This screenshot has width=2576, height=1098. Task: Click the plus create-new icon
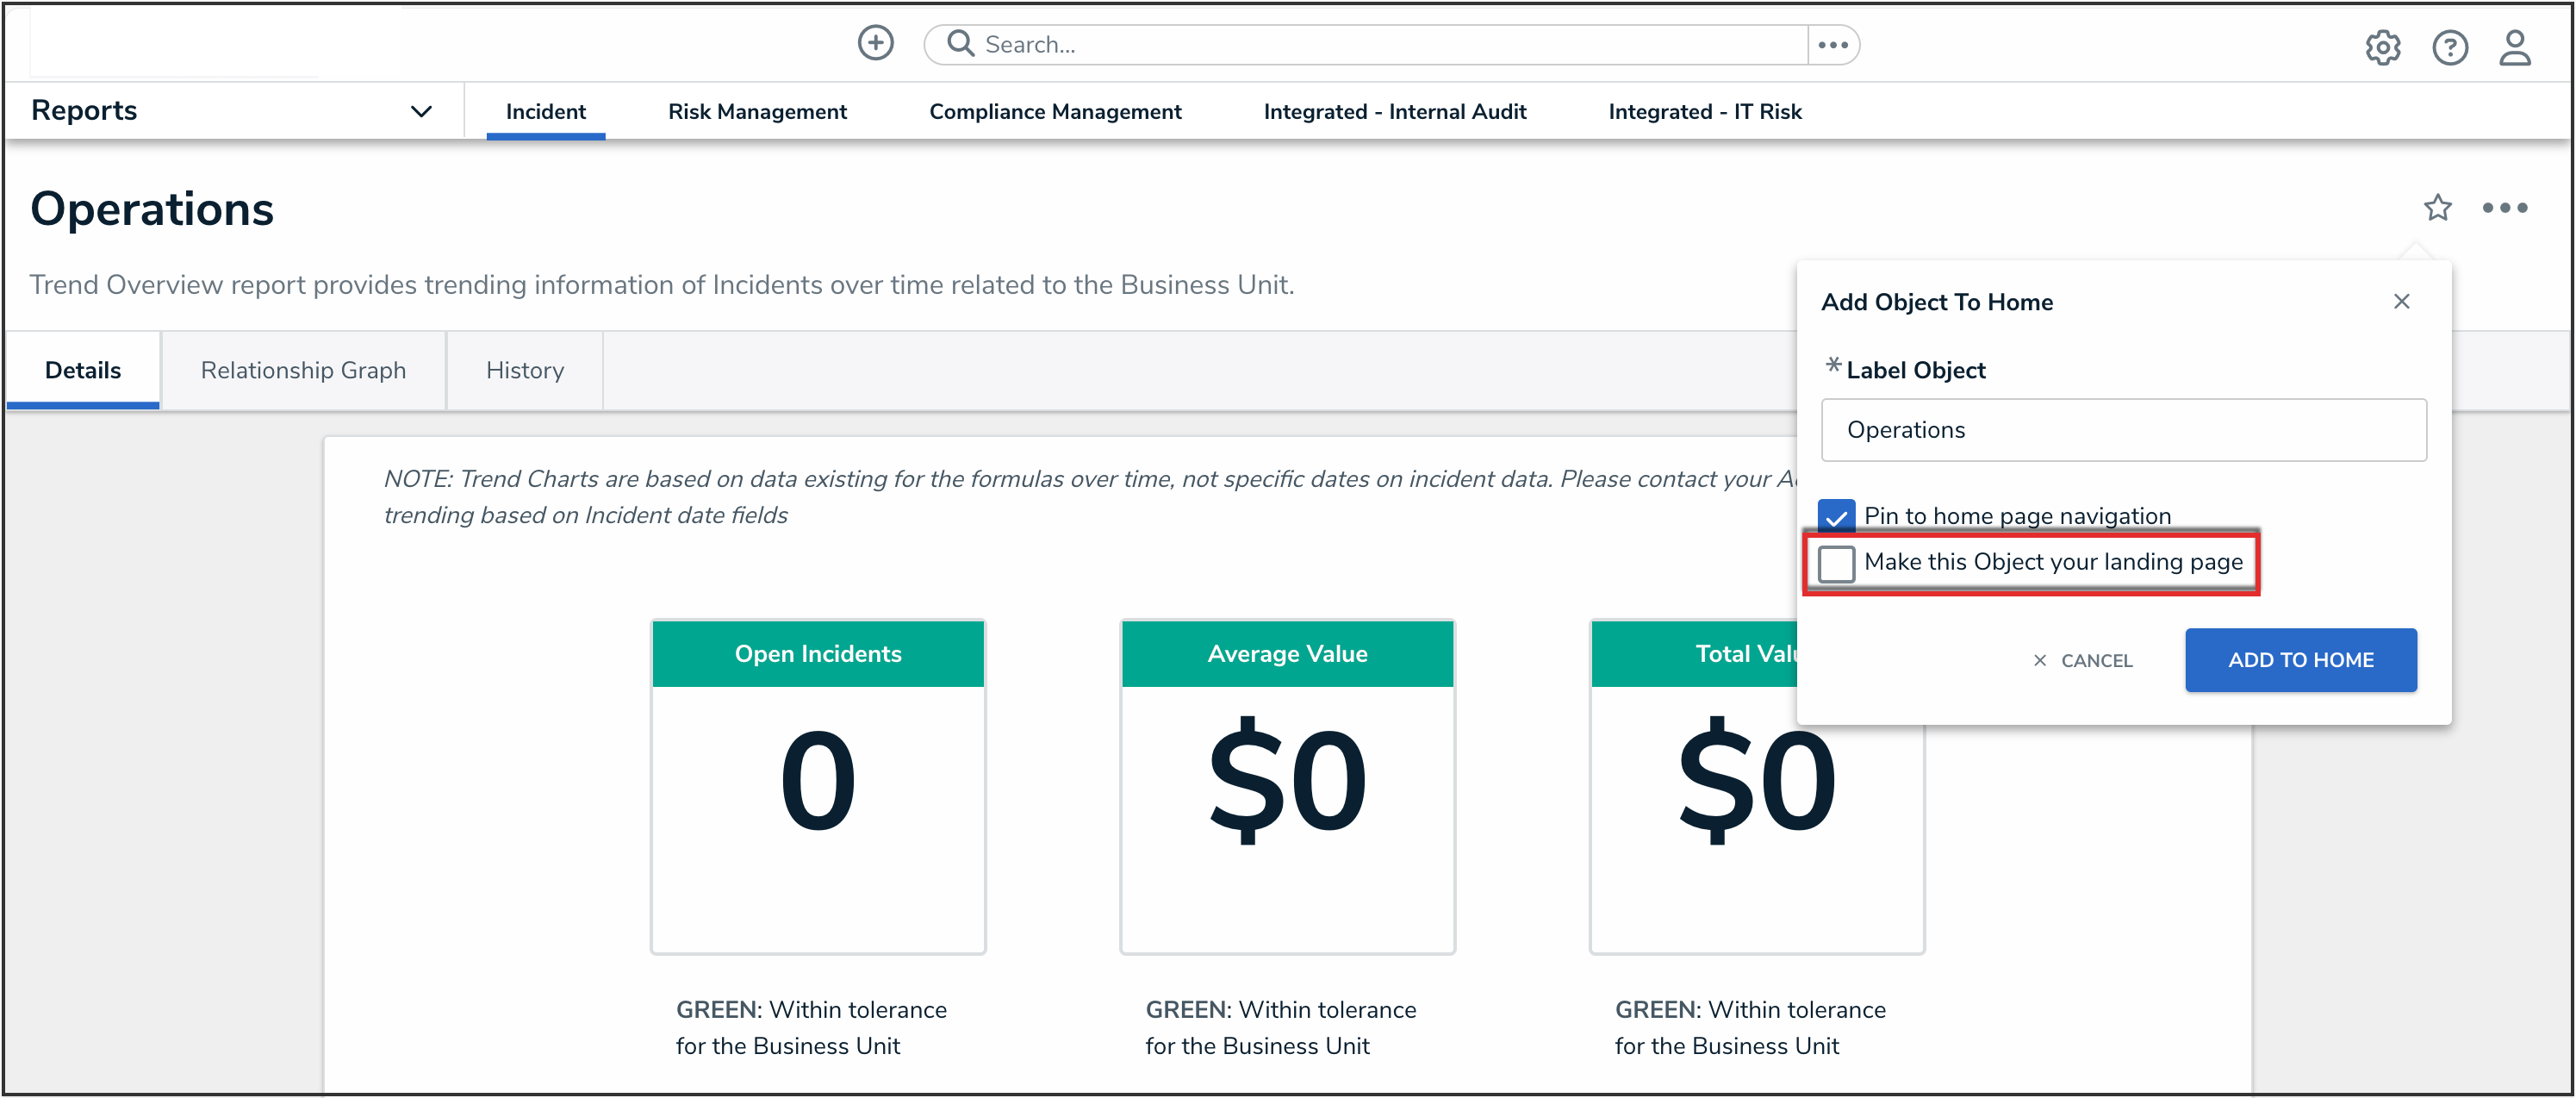point(875,43)
